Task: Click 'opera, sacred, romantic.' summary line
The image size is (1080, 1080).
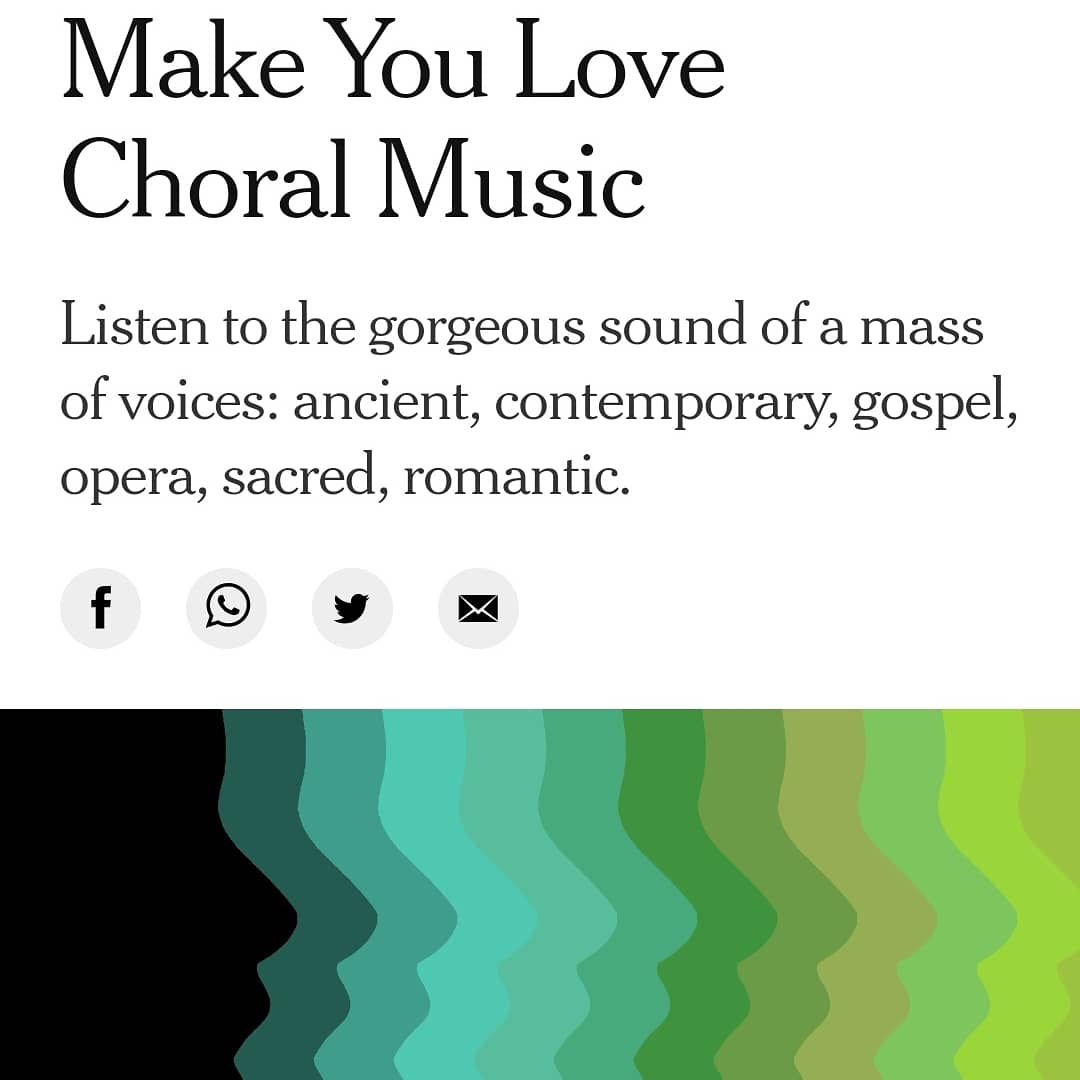Action: click(x=345, y=477)
